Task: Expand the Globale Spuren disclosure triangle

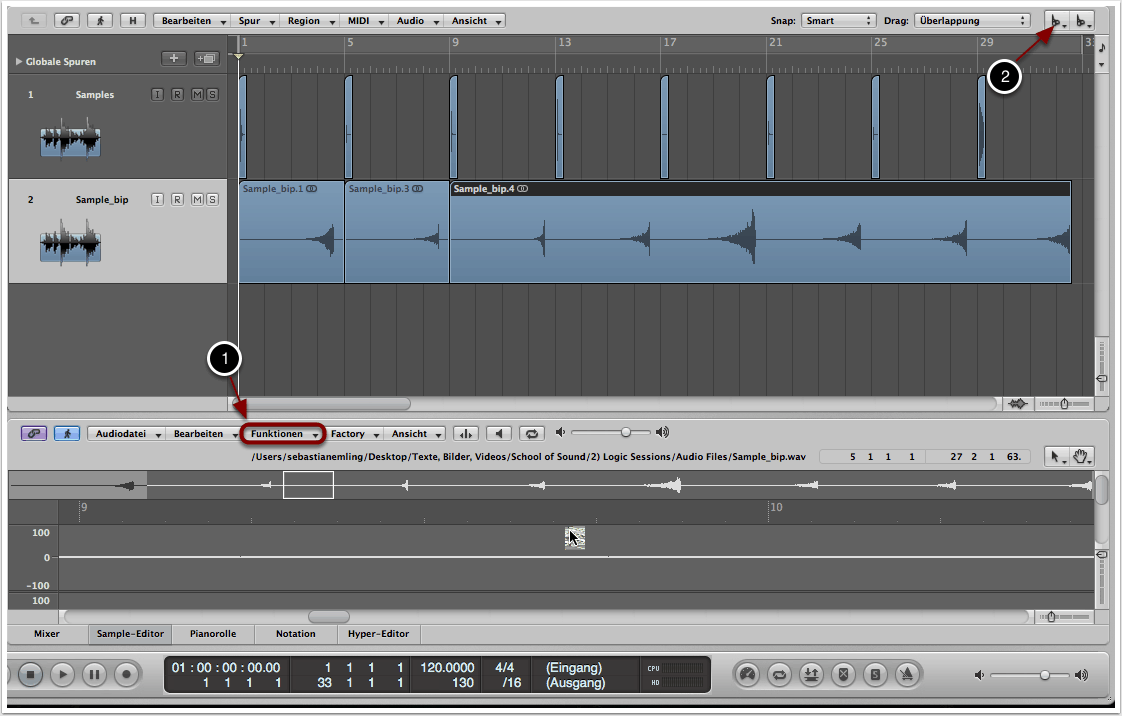Action: click(x=18, y=62)
